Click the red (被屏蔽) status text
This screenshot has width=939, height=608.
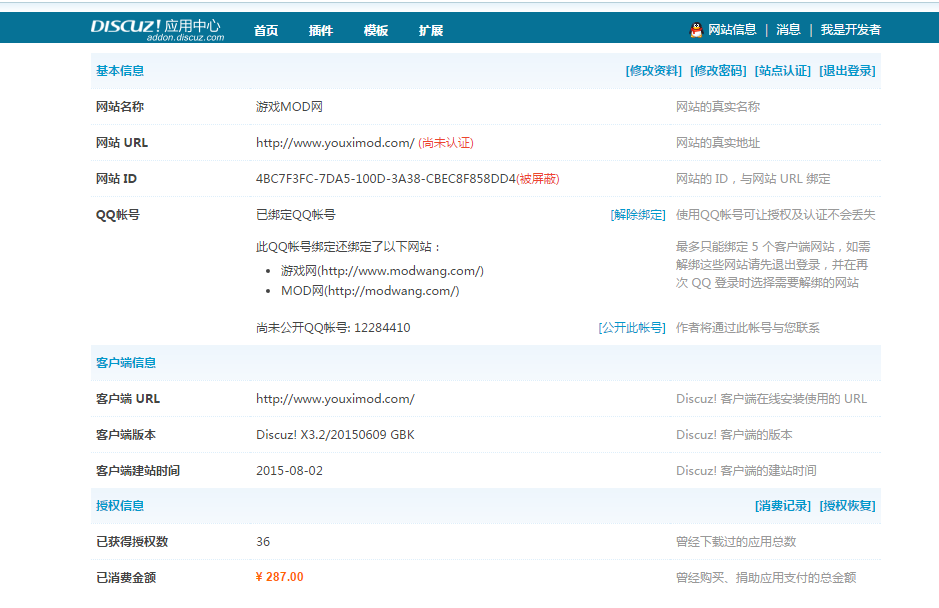[538, 179]
